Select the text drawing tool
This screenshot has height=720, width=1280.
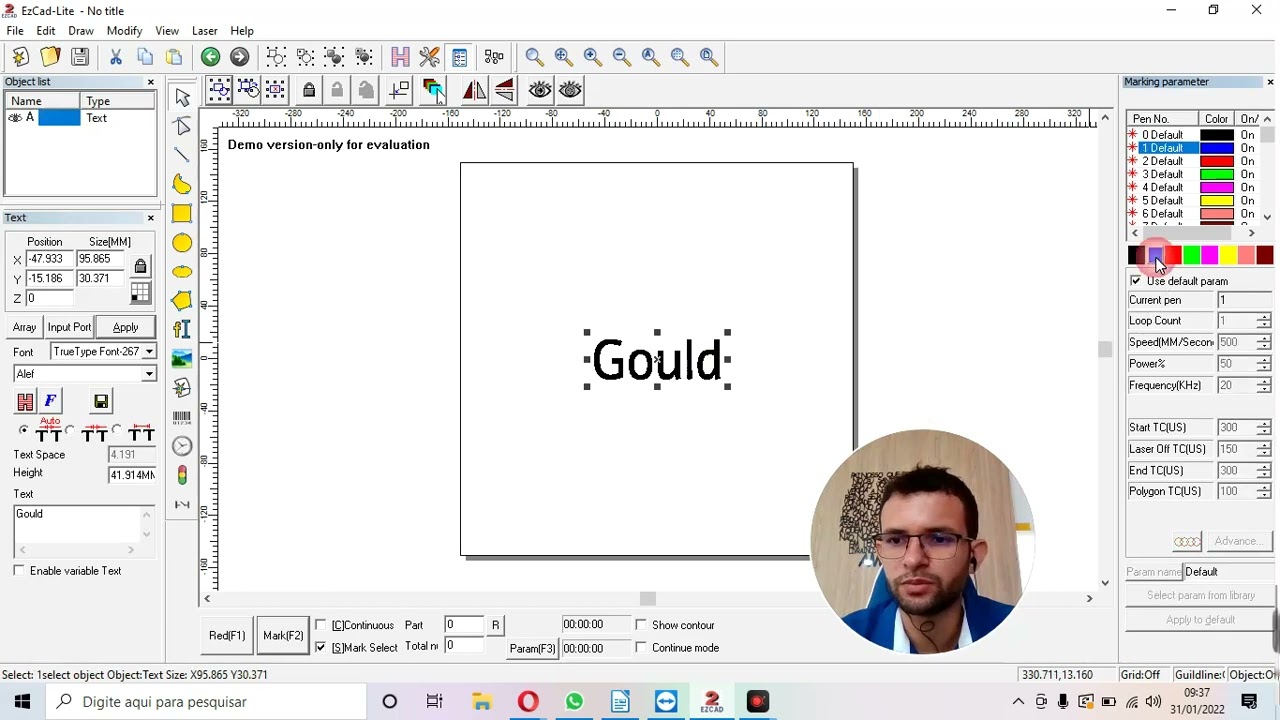point(182,329)
